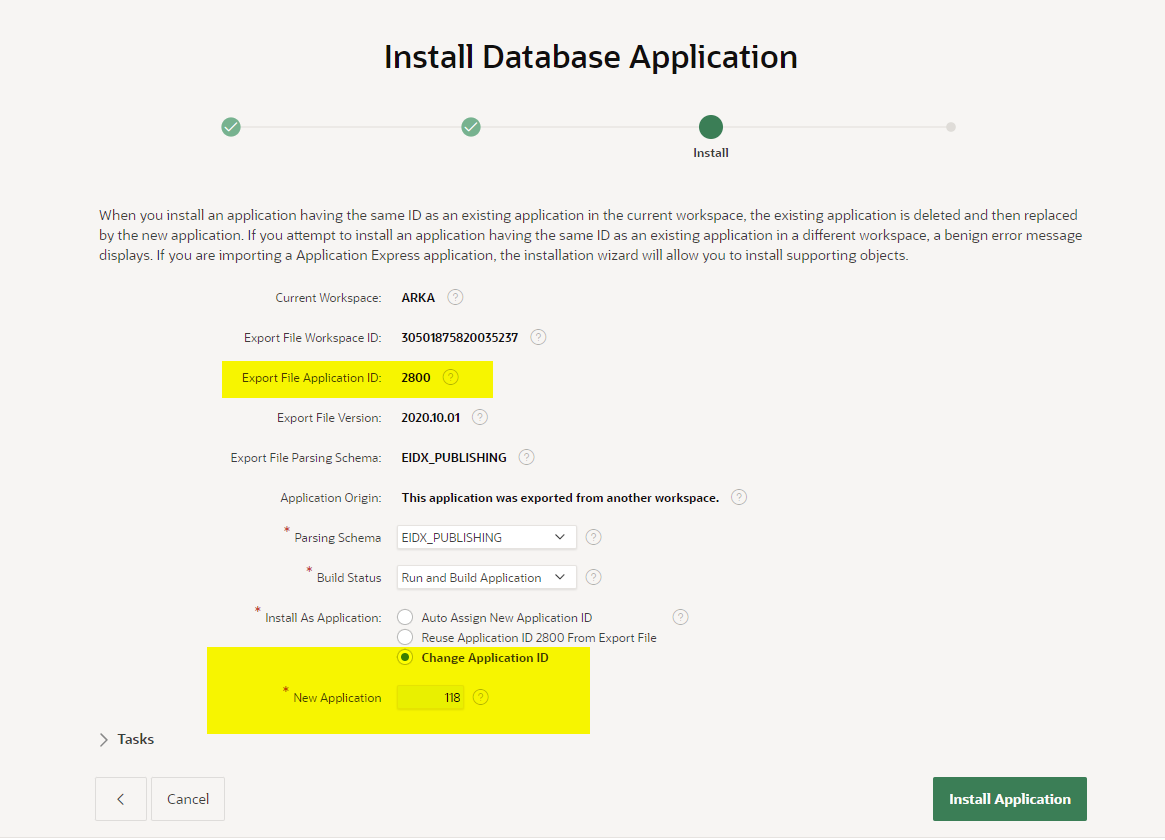
Task: Go to first completed wizard step
Action: point(231,127)
